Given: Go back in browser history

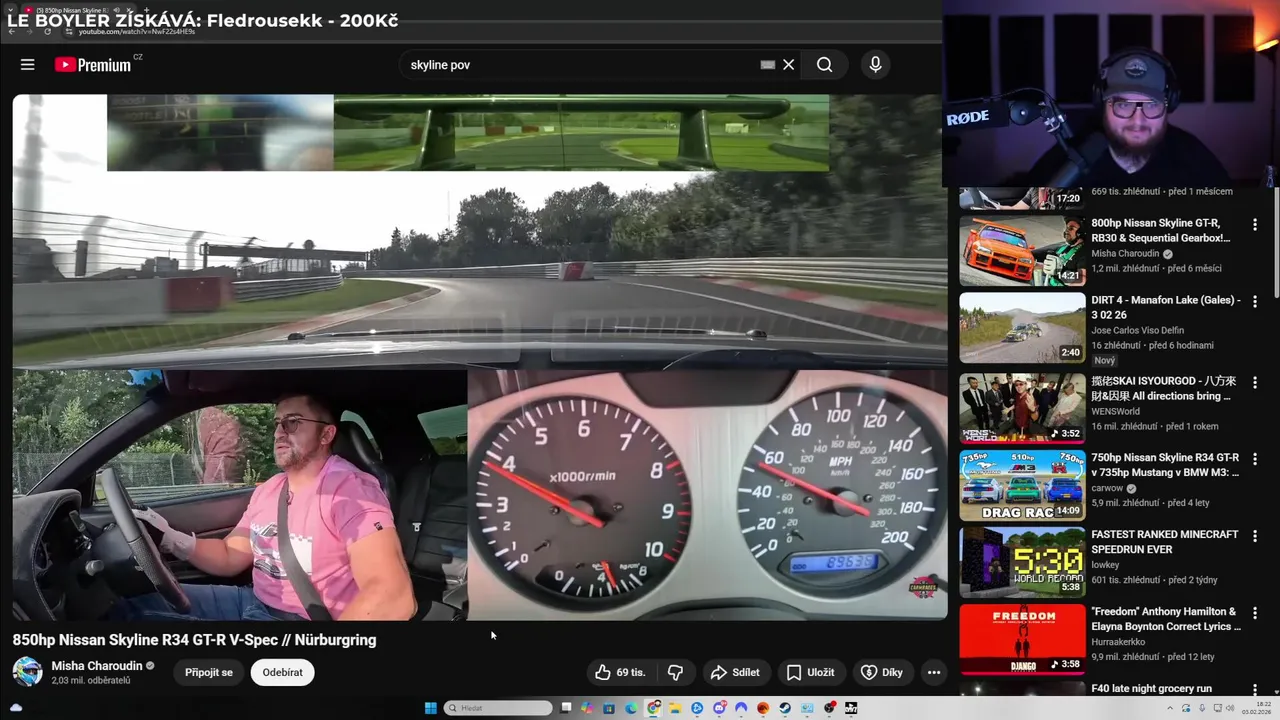Looking at the screenshot, I should (12, 31).
